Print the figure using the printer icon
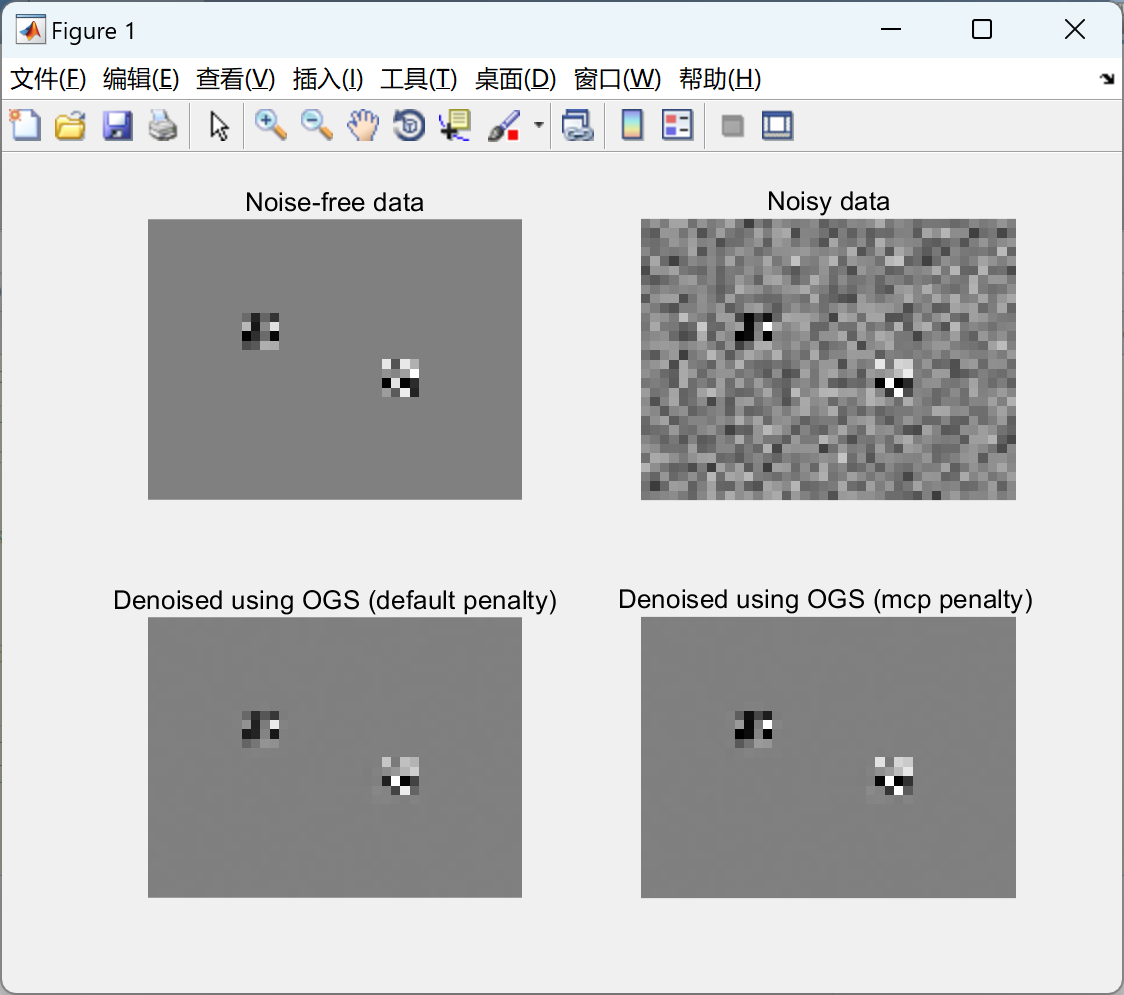1124x995 pixels. click(x=163, y=125)
